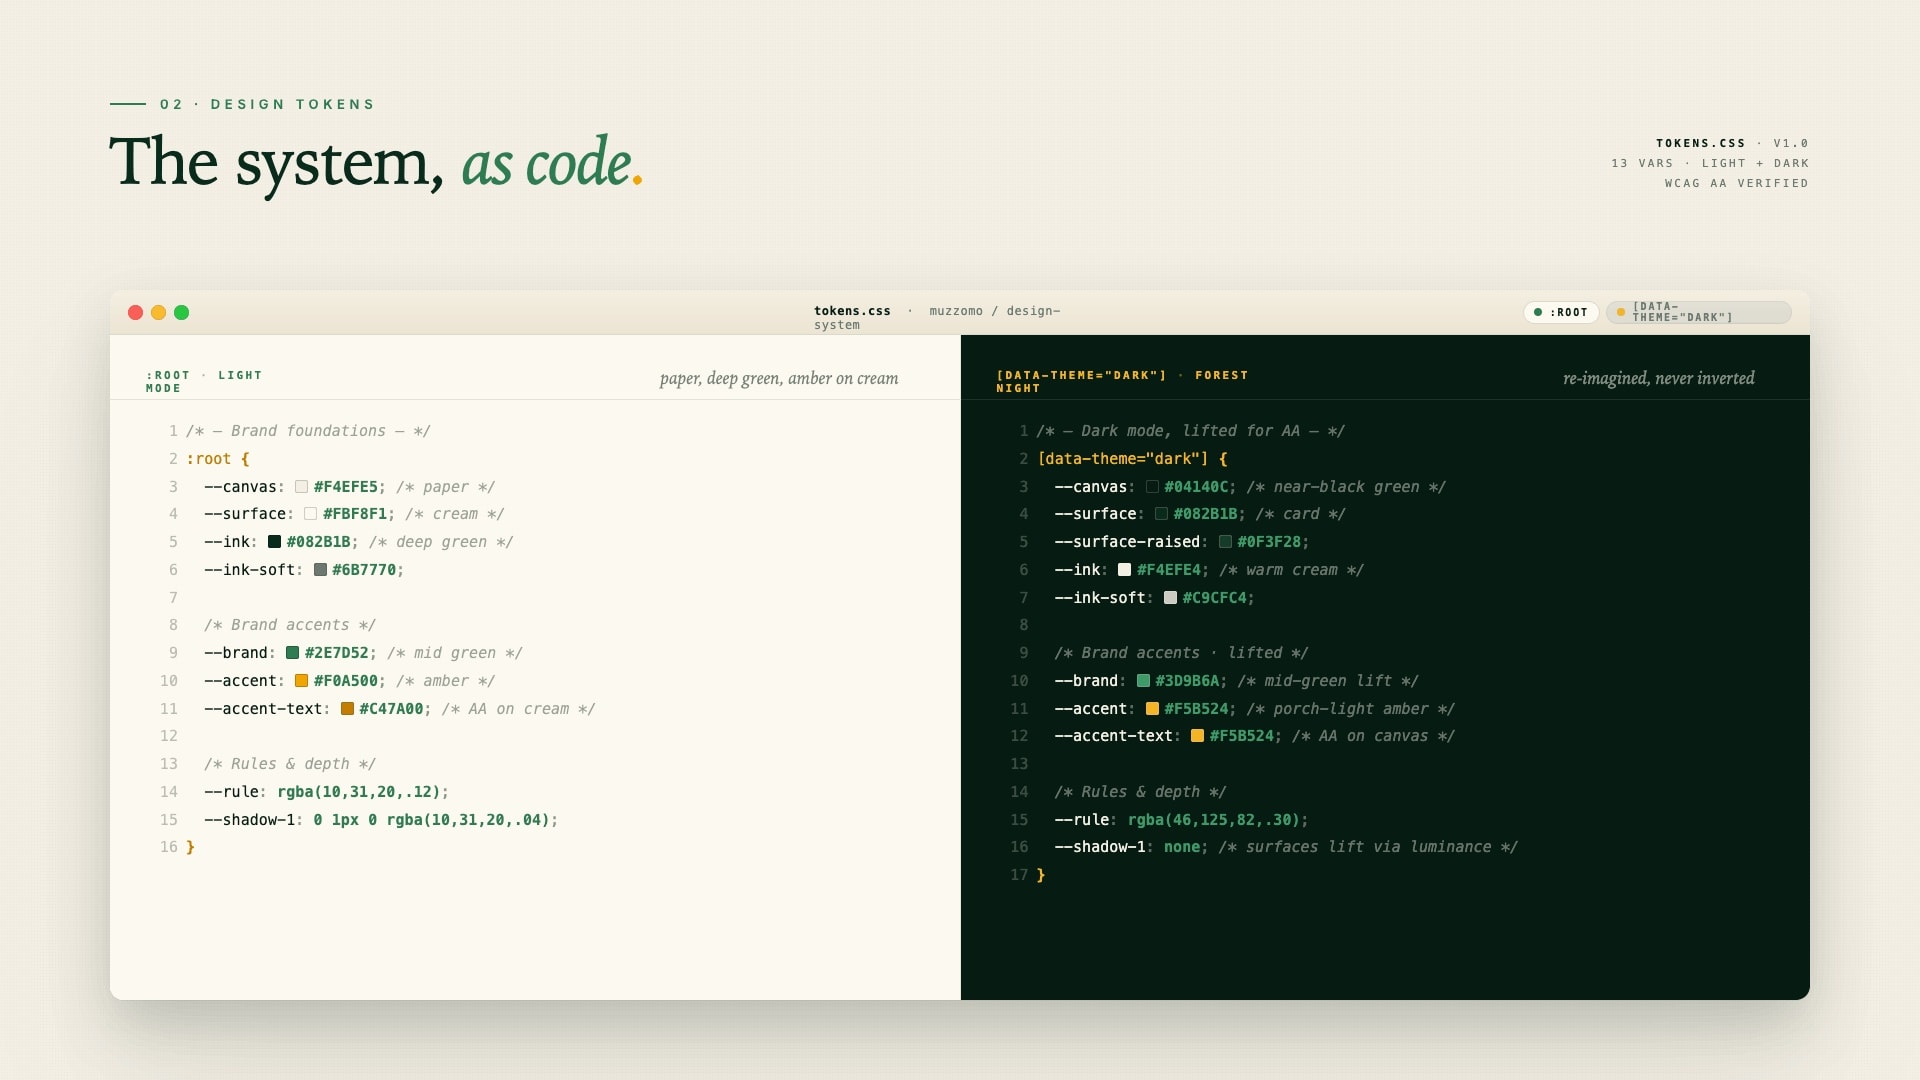This screenshot has height=1080, width=1920.
Task: Click the '/* near-black green */' comment
Action: tap(1346, 487)
